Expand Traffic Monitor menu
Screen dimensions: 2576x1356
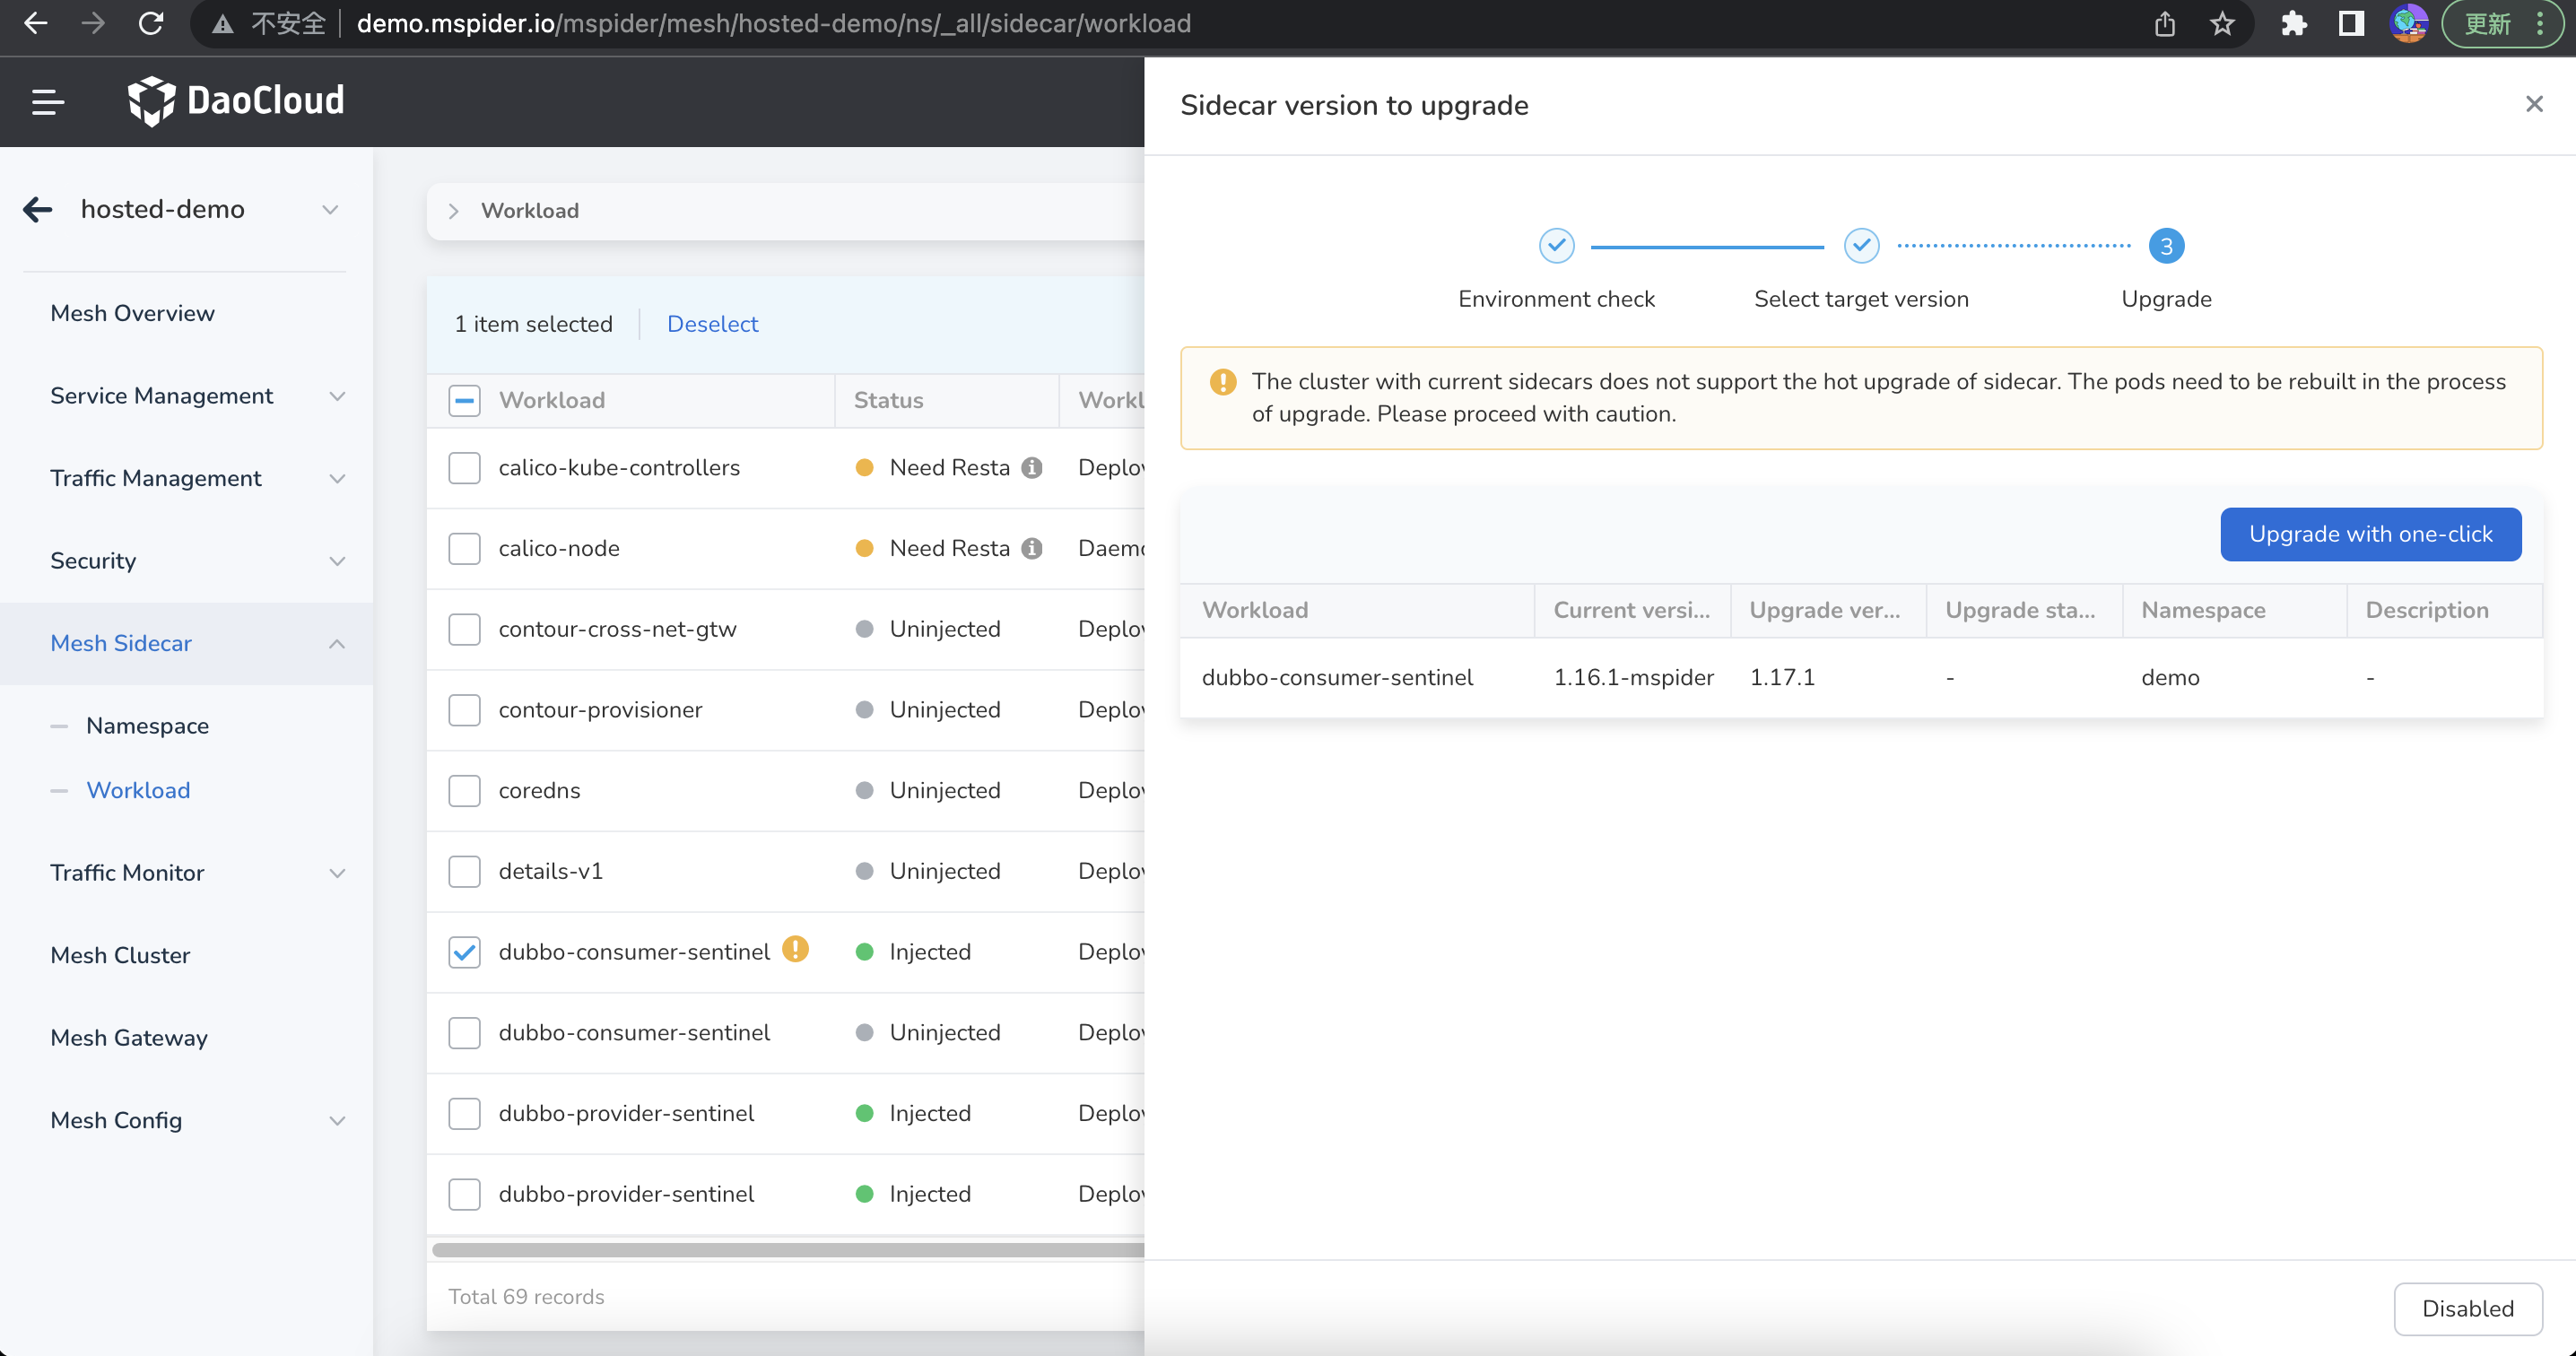186,873
